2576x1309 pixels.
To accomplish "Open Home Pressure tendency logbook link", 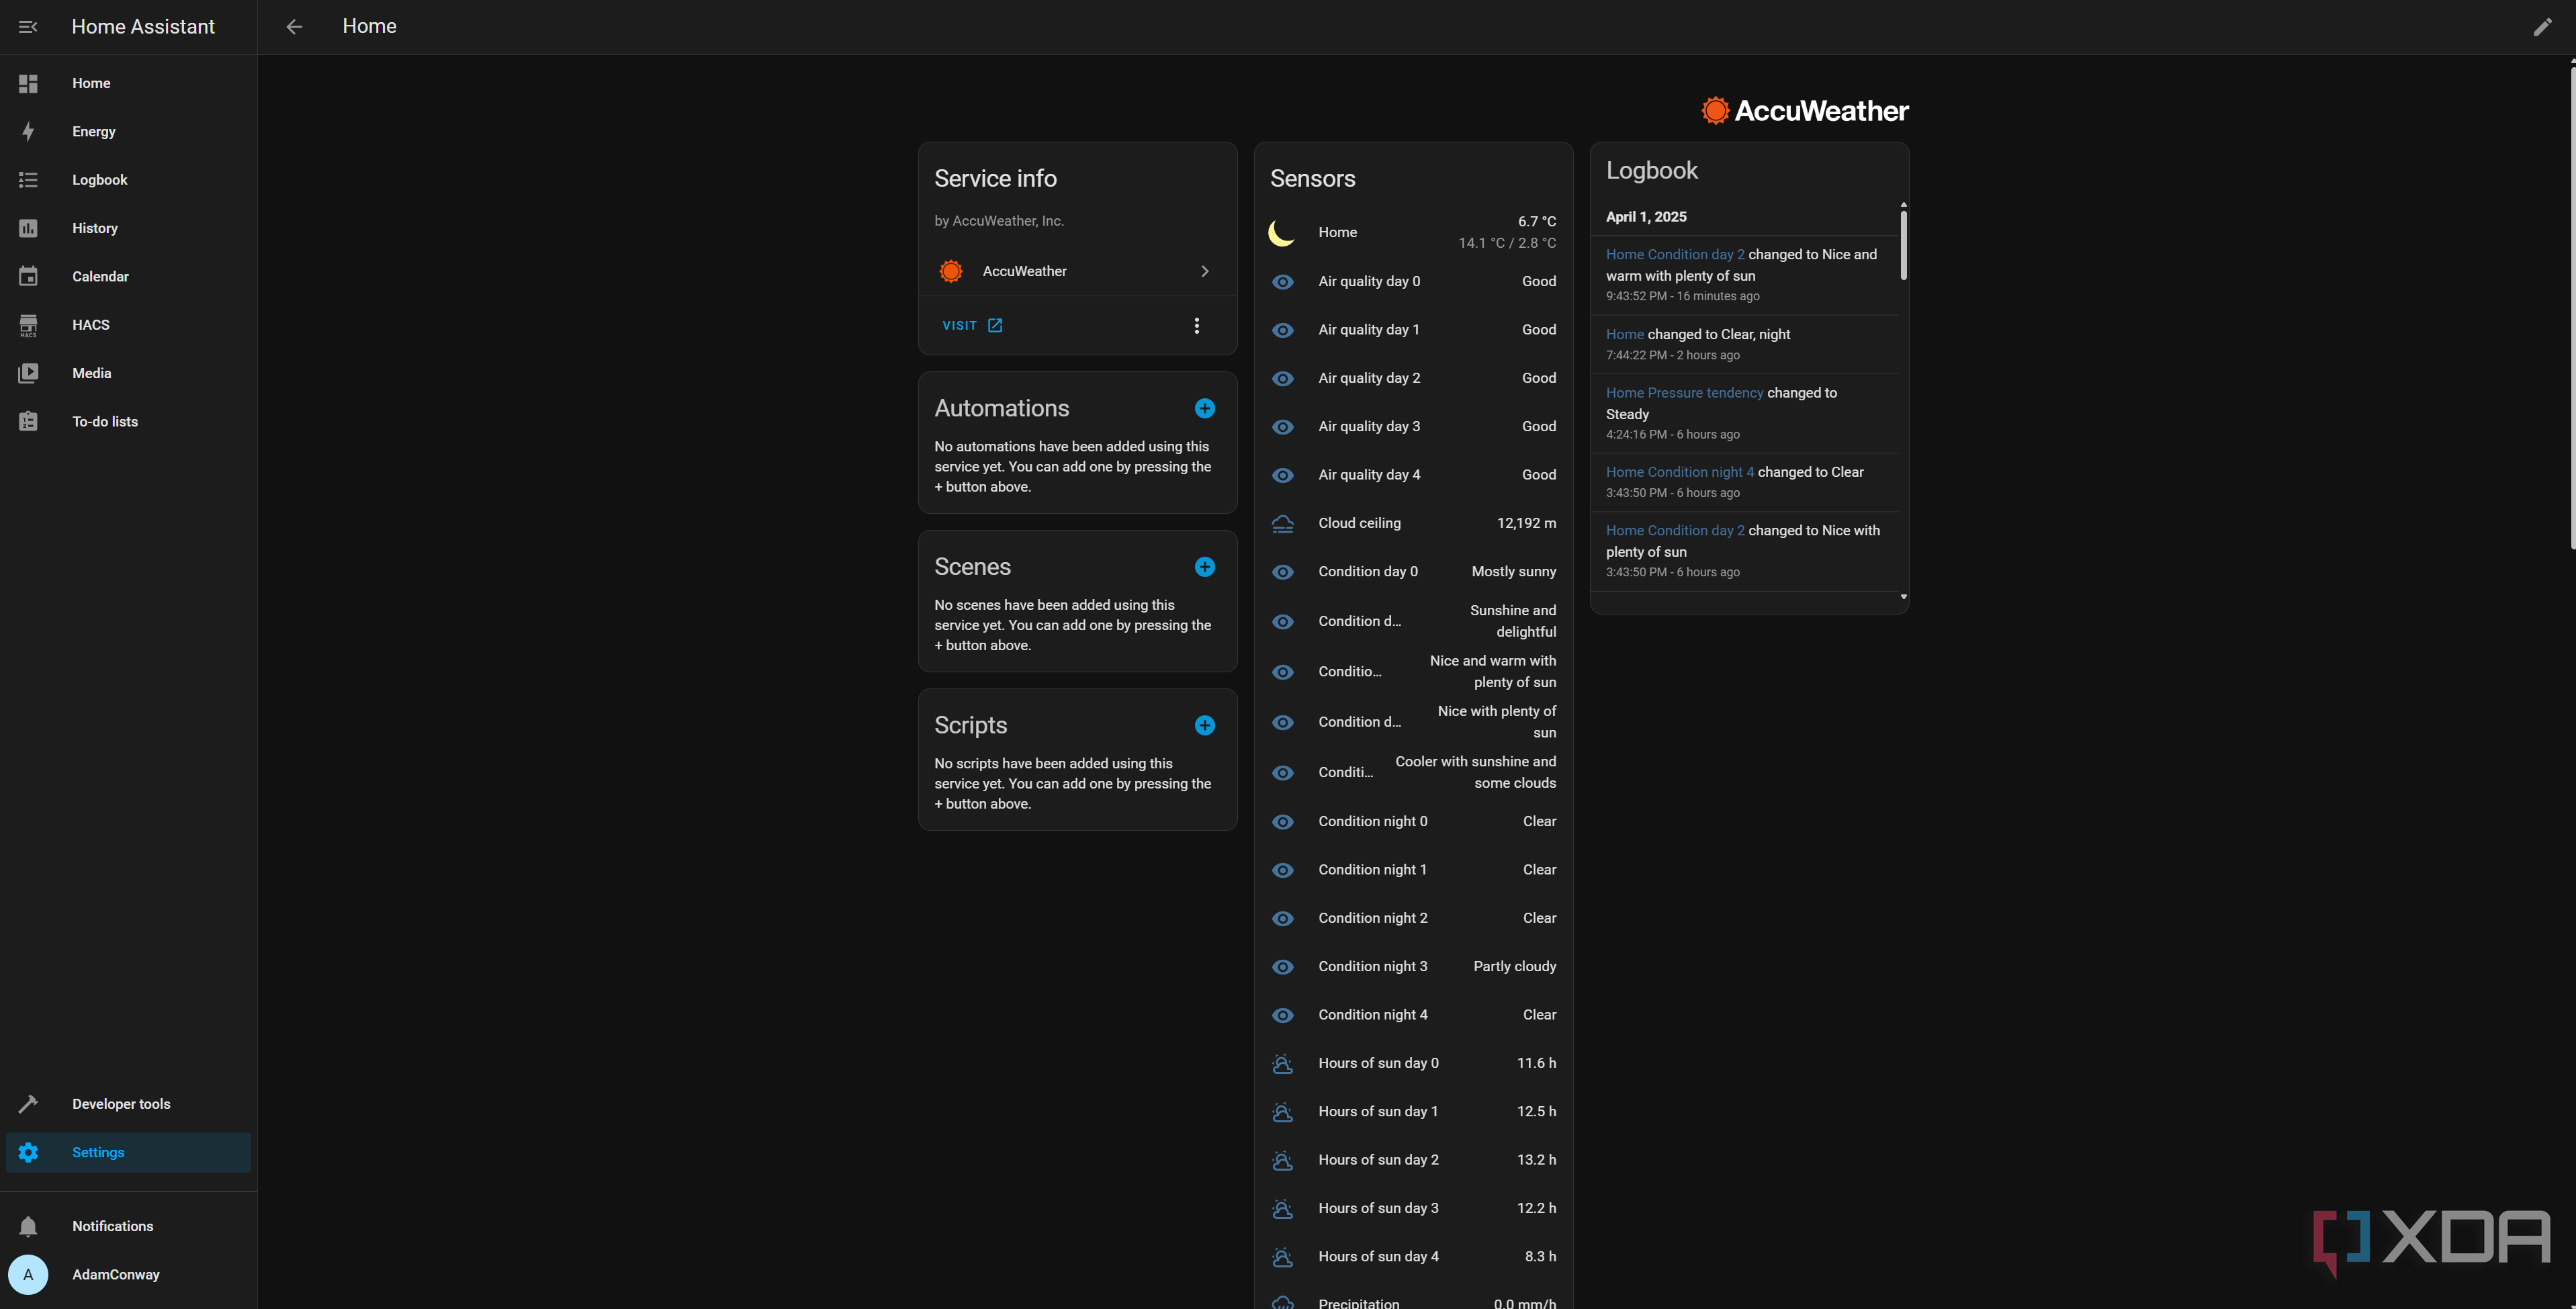I will [x=1684, y=393].
